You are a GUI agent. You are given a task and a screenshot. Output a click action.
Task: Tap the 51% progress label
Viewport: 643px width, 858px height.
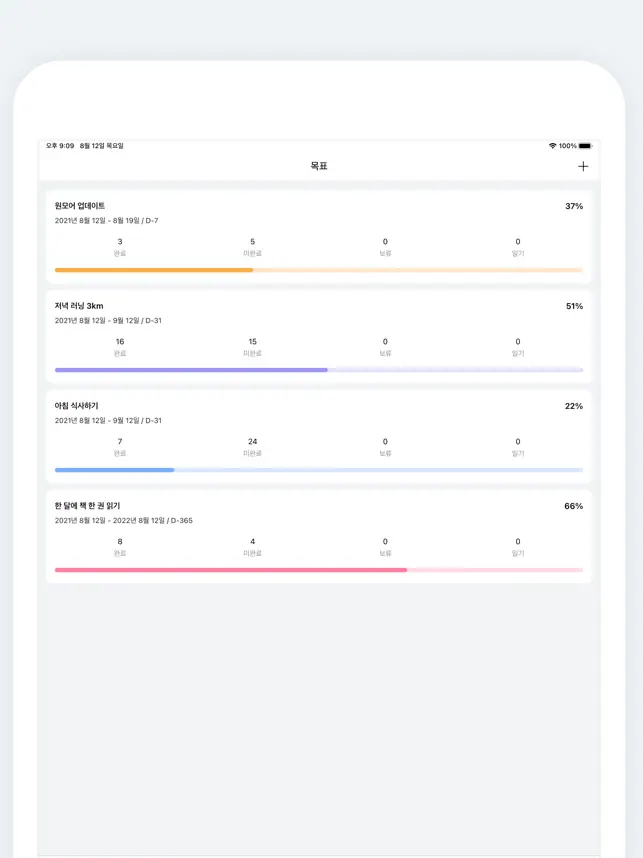coord(573,306)
